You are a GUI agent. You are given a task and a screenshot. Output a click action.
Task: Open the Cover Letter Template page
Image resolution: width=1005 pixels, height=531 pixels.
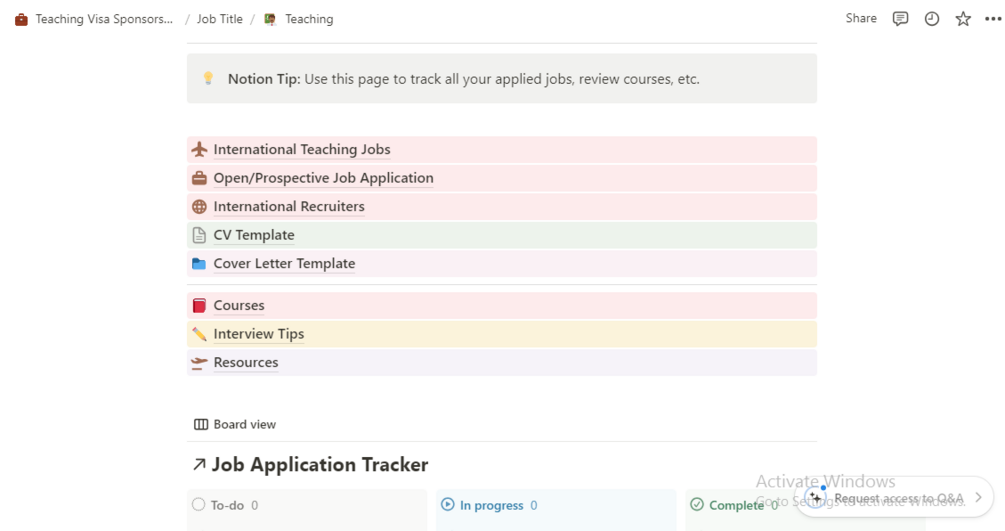pos(284,264)
